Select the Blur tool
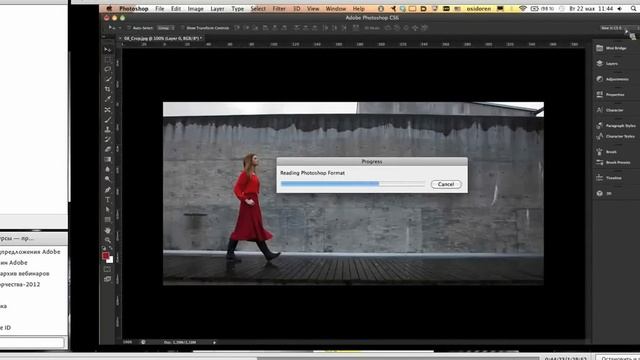Screen dimensions: 640x360 point(108,169)
